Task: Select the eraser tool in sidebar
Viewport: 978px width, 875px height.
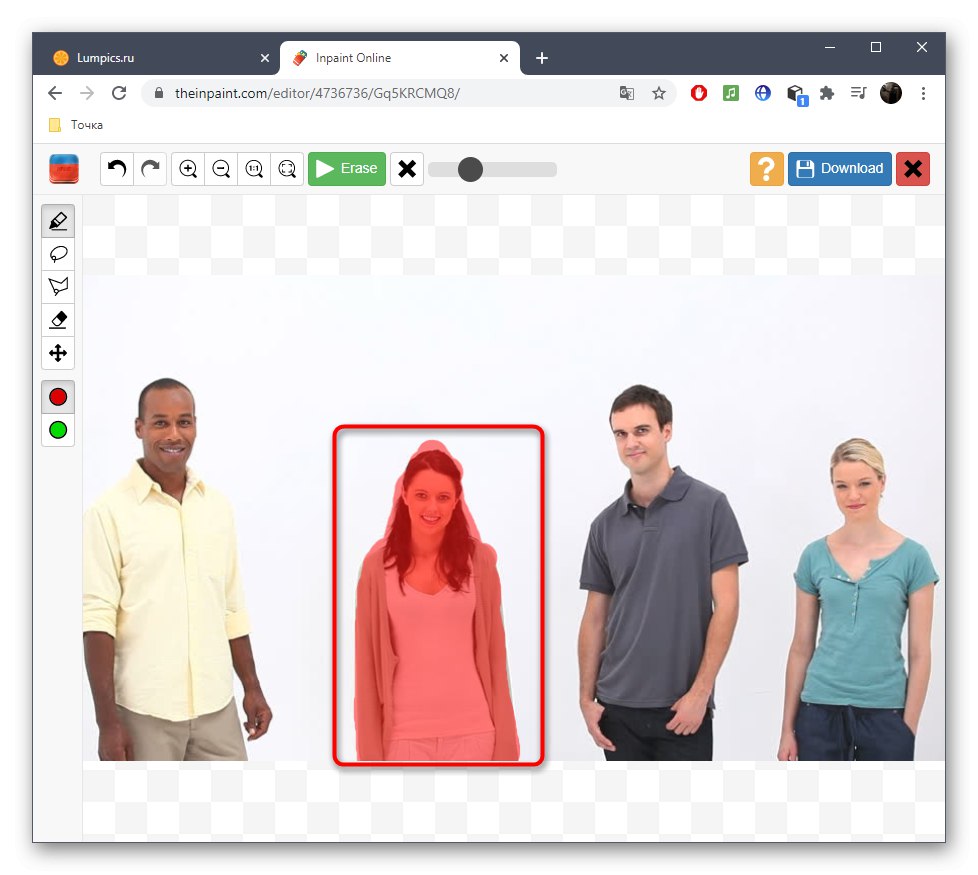Action: 58,320
